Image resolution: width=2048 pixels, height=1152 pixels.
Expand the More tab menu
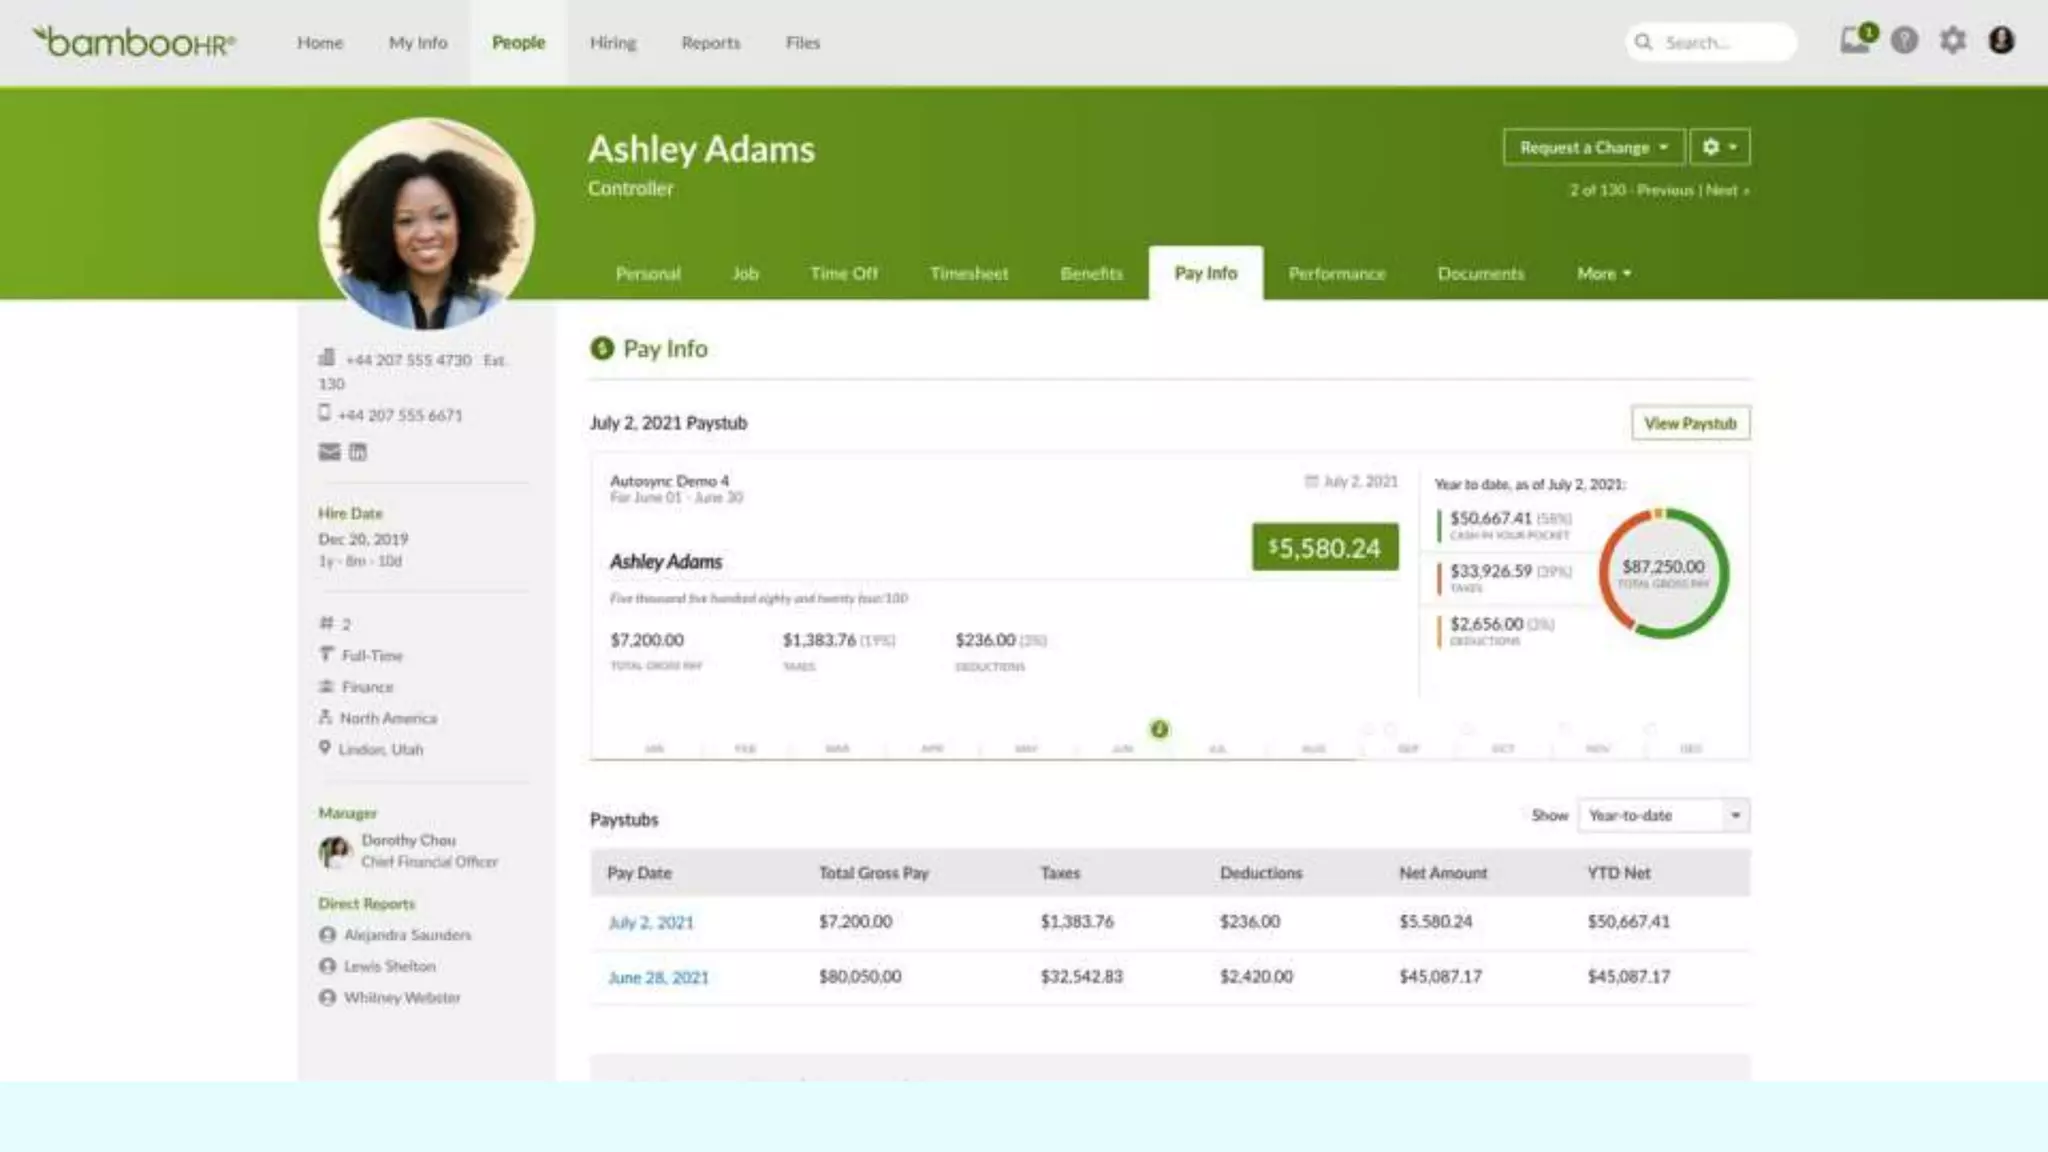point(1603,273)
